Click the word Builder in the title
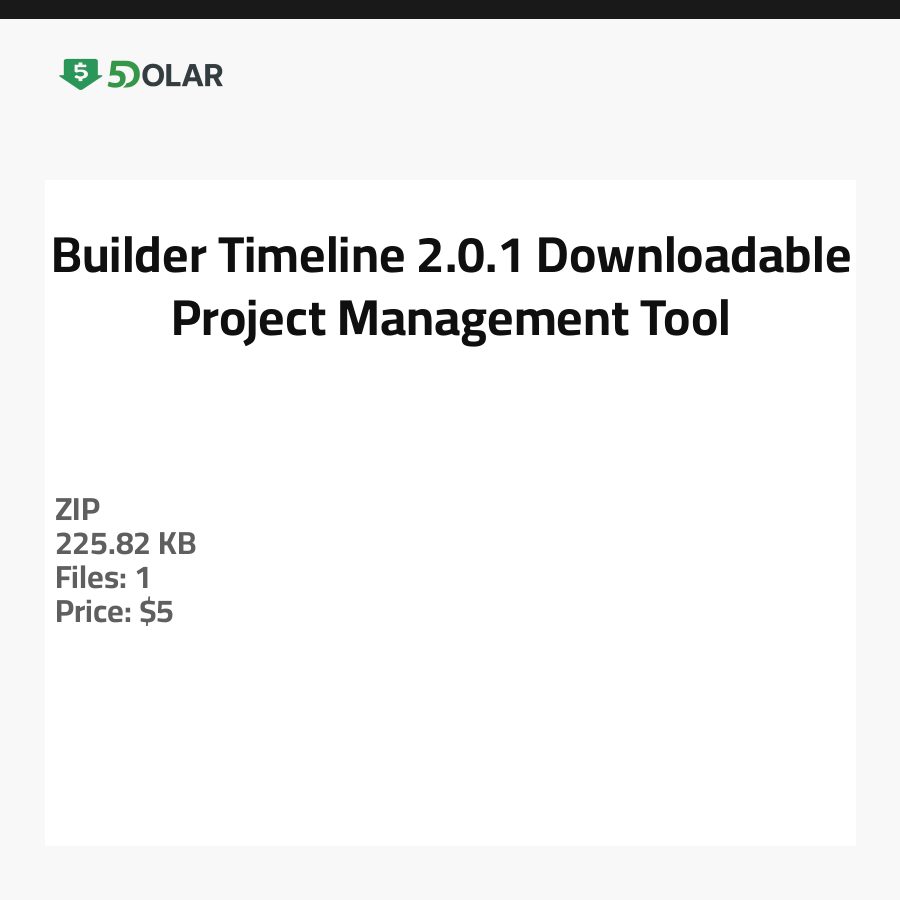This screenshot has height=900, width=900. point(126,256)
